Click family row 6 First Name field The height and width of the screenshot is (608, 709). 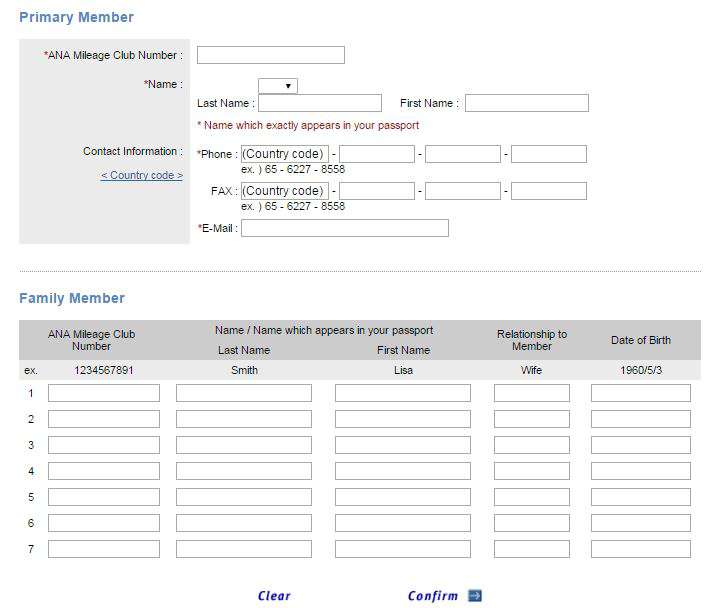[x=402, y=523]
